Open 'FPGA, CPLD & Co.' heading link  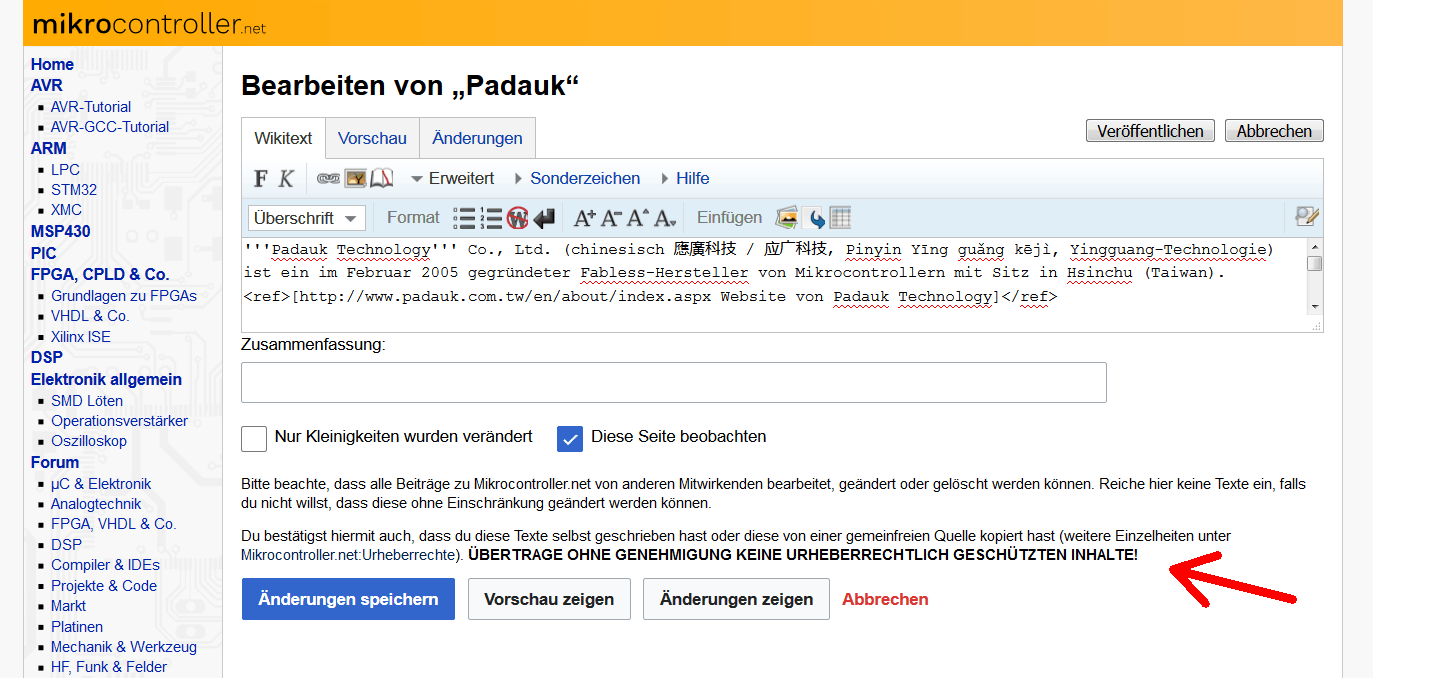tap(100, 274)
